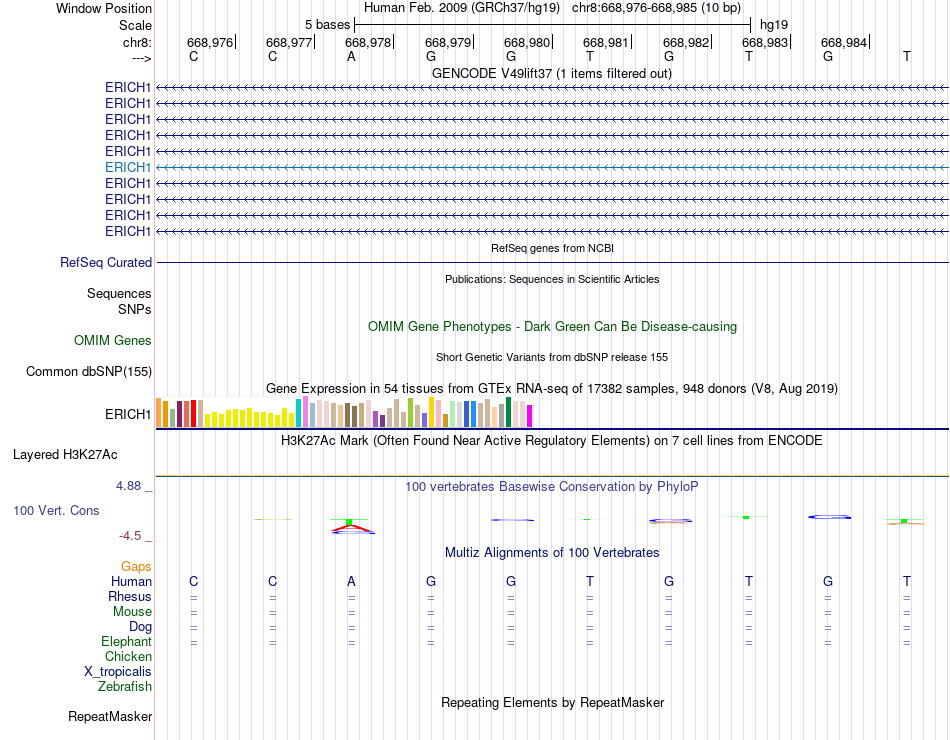Click the red triangle PhyloP marker under A
This screenshot has width=950, height=740.
click(x=351, y=528)
